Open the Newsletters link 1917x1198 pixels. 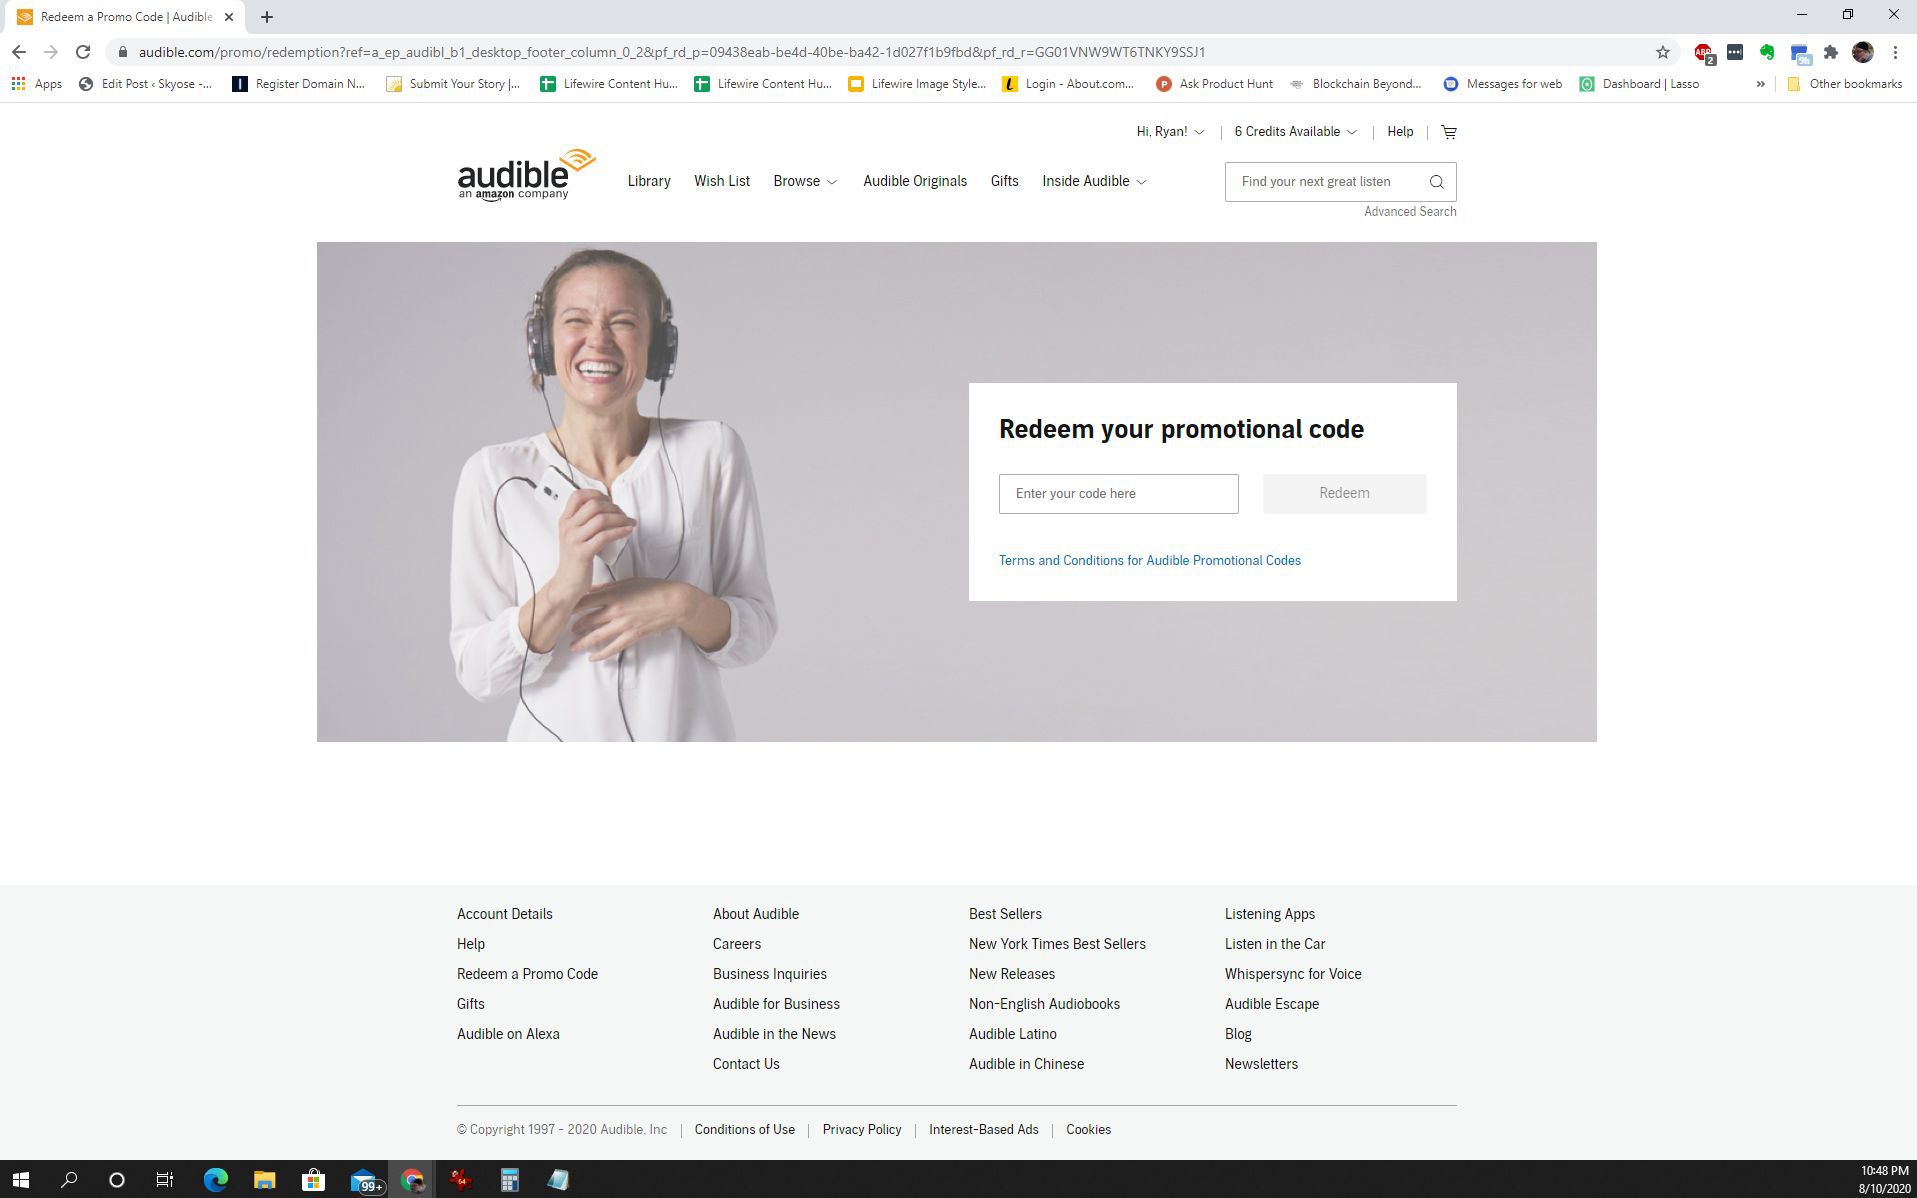pos(1261,1064)
